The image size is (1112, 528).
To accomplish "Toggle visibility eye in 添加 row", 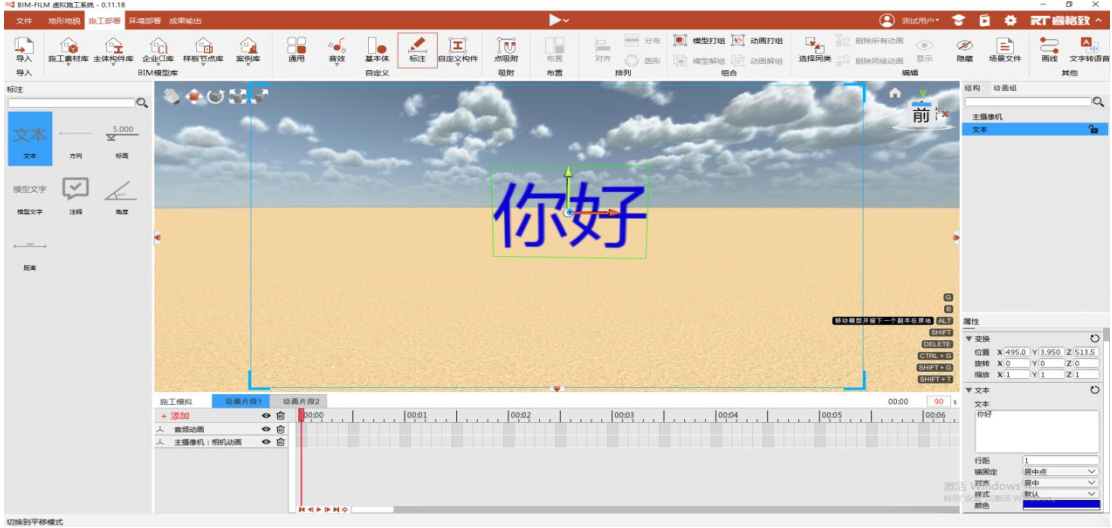I will pyautogui.click(x=266, y=415).
